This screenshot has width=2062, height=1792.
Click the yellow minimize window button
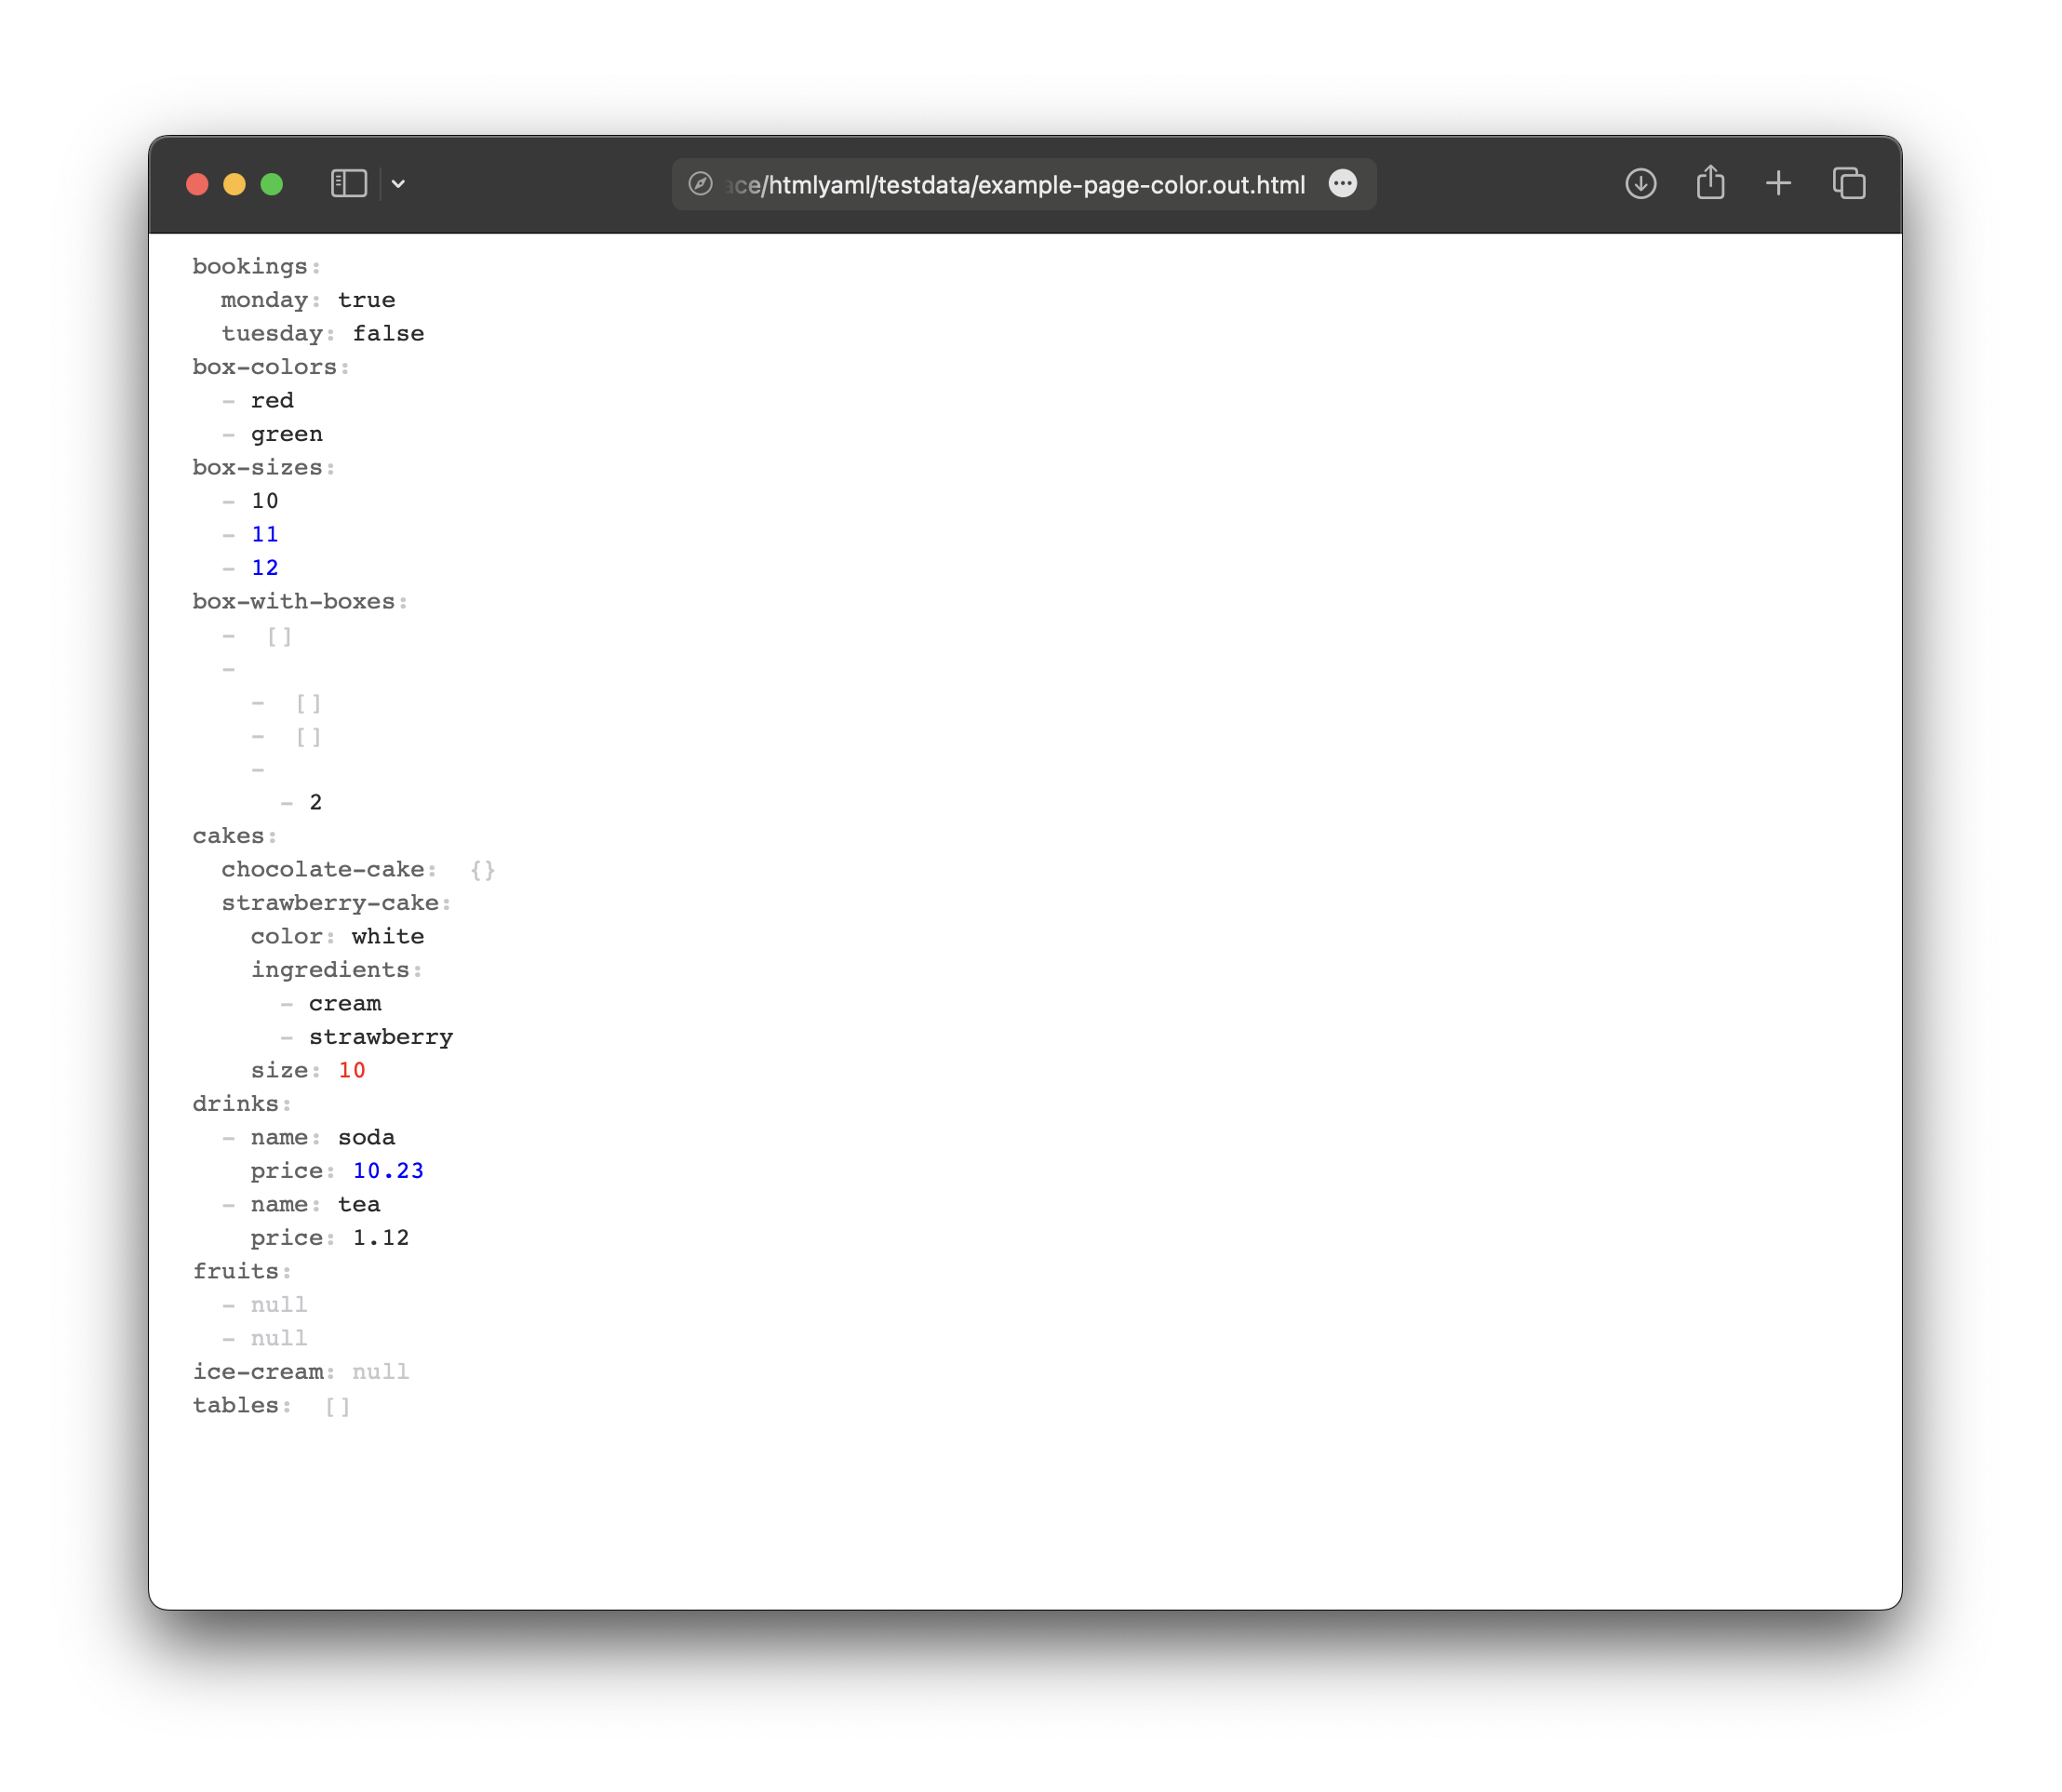pyautogui.click(x=234, y=184)
